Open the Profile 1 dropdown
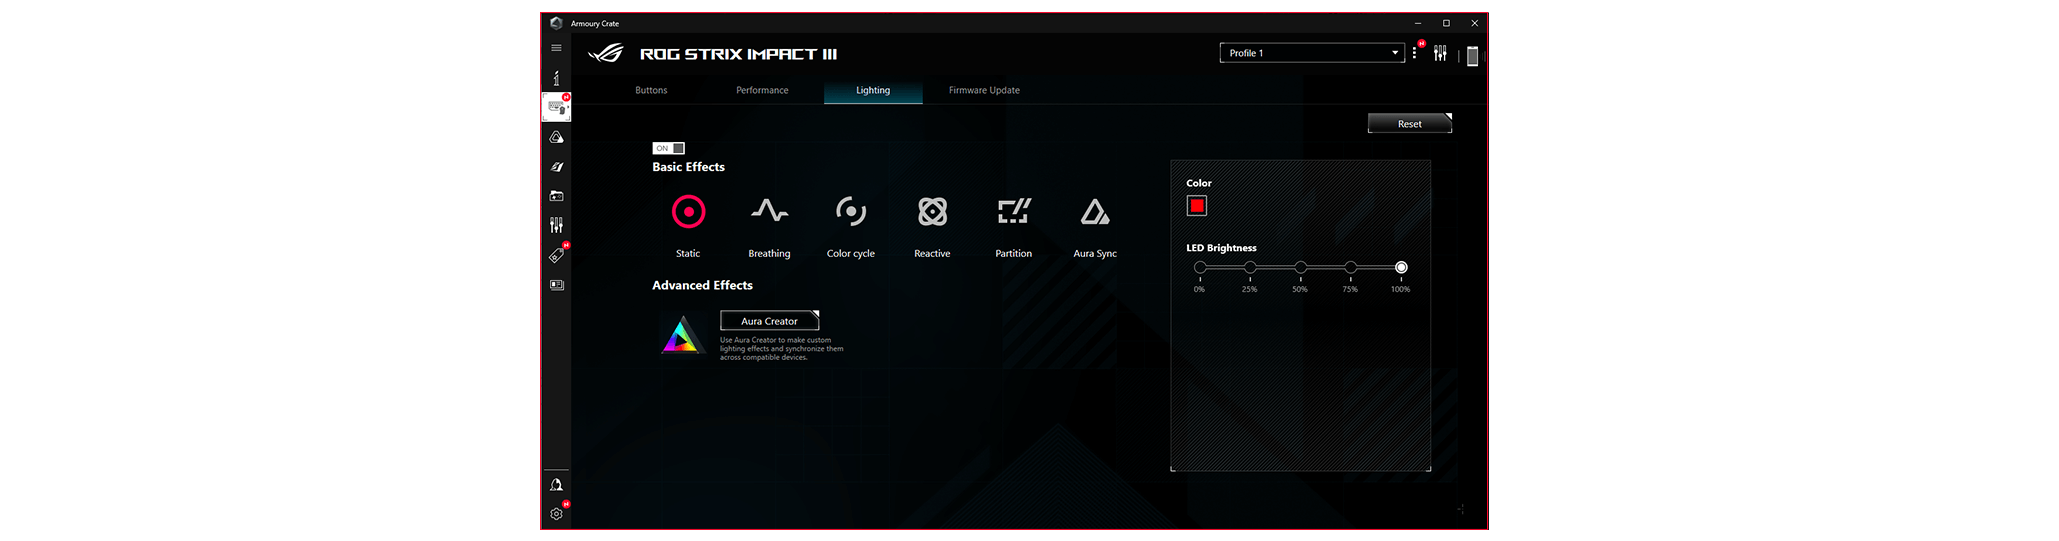The image size is (2059, 541). tap(1312, 53)
